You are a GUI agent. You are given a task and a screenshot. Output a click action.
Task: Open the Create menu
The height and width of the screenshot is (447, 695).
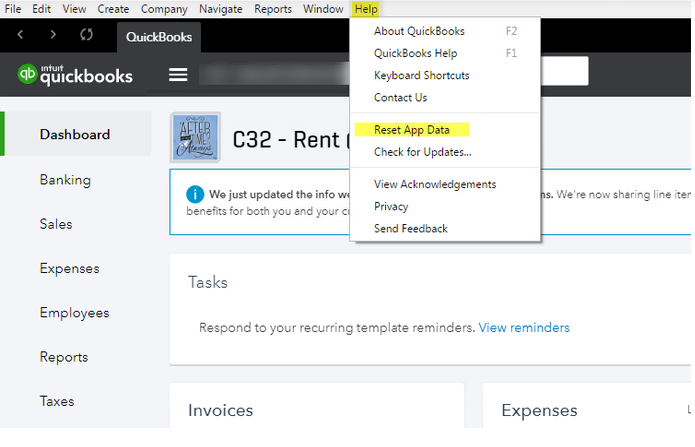click(113, 9)
